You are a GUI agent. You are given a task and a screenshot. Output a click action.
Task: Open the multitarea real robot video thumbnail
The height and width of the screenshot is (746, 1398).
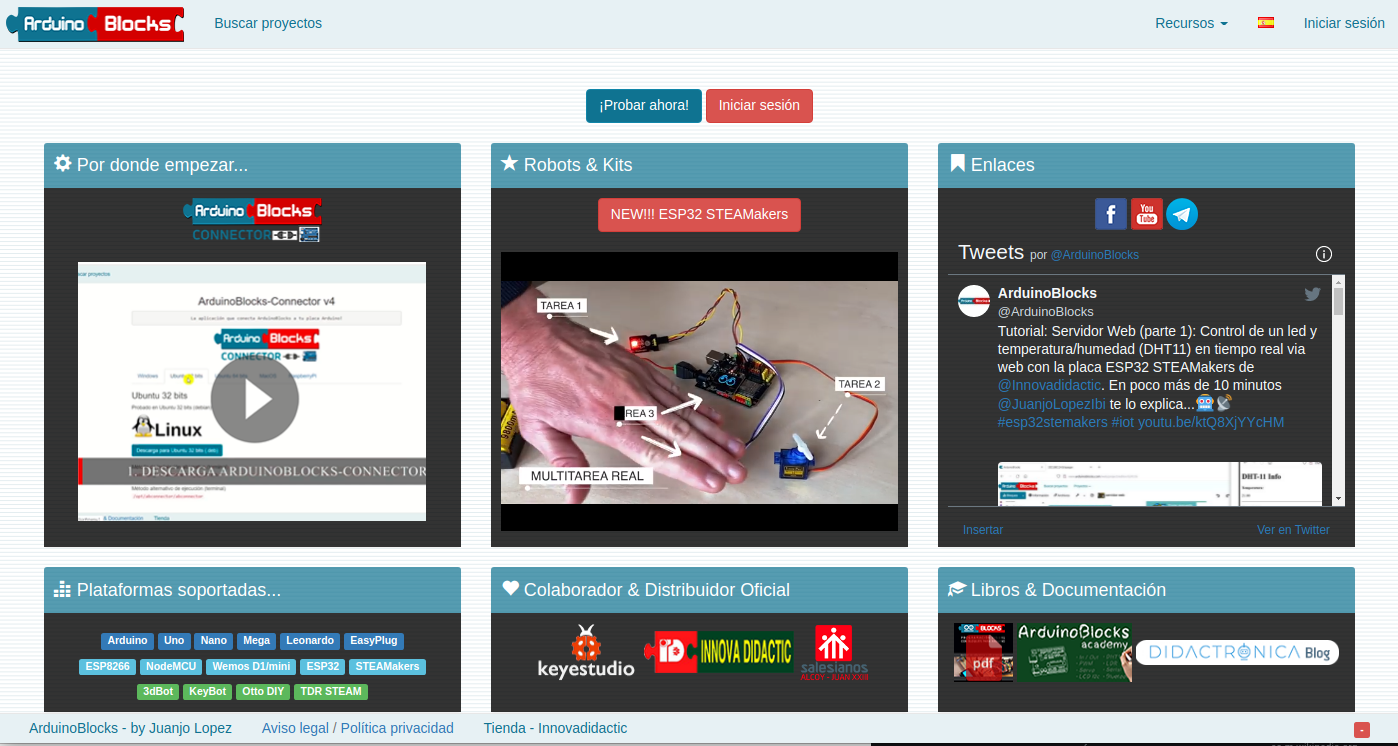point(699,391)
